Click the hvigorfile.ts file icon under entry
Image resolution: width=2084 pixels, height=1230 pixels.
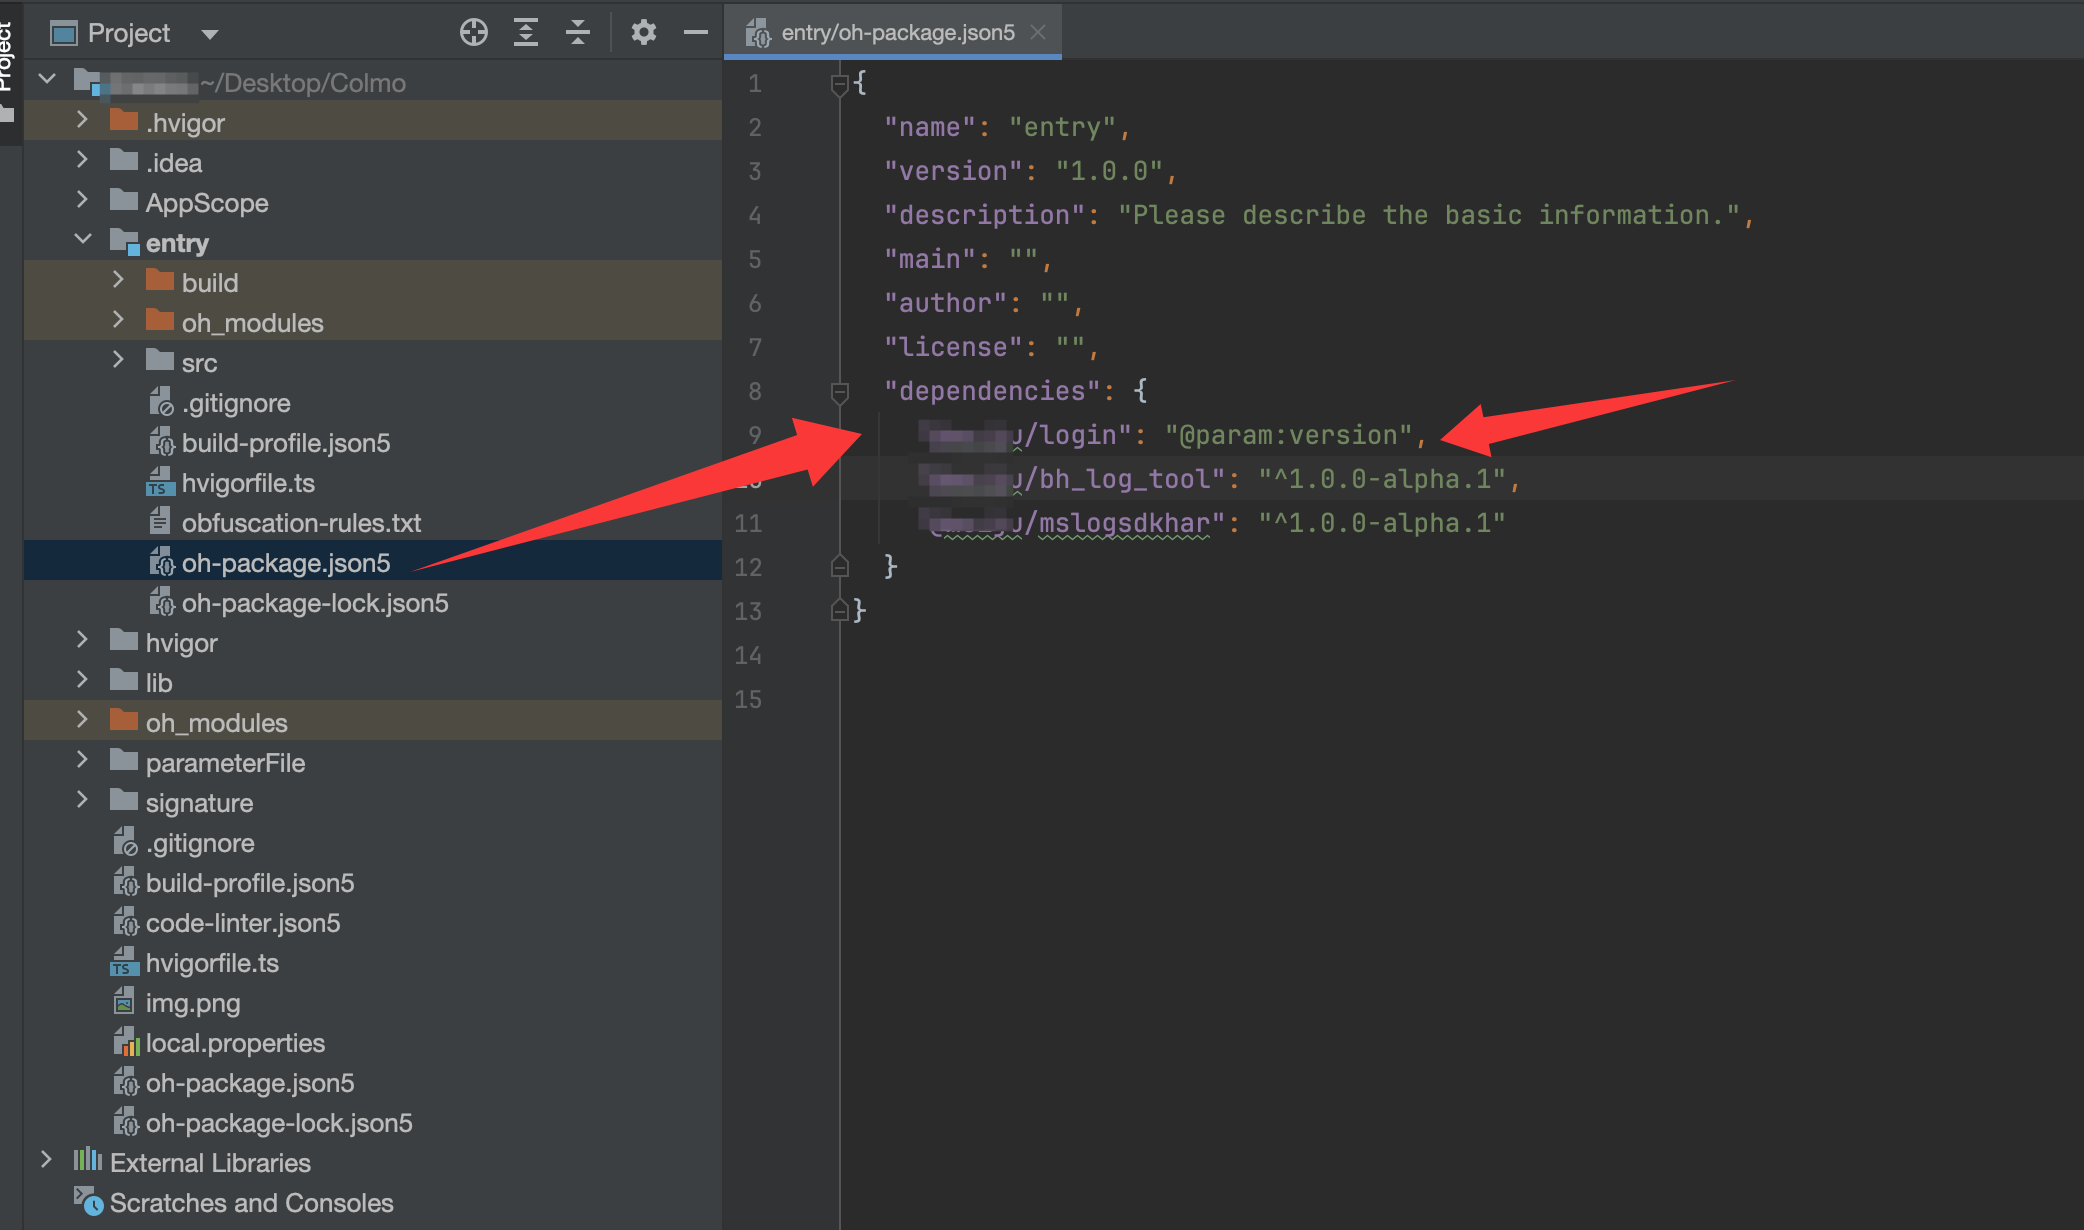tap(160, 483)
